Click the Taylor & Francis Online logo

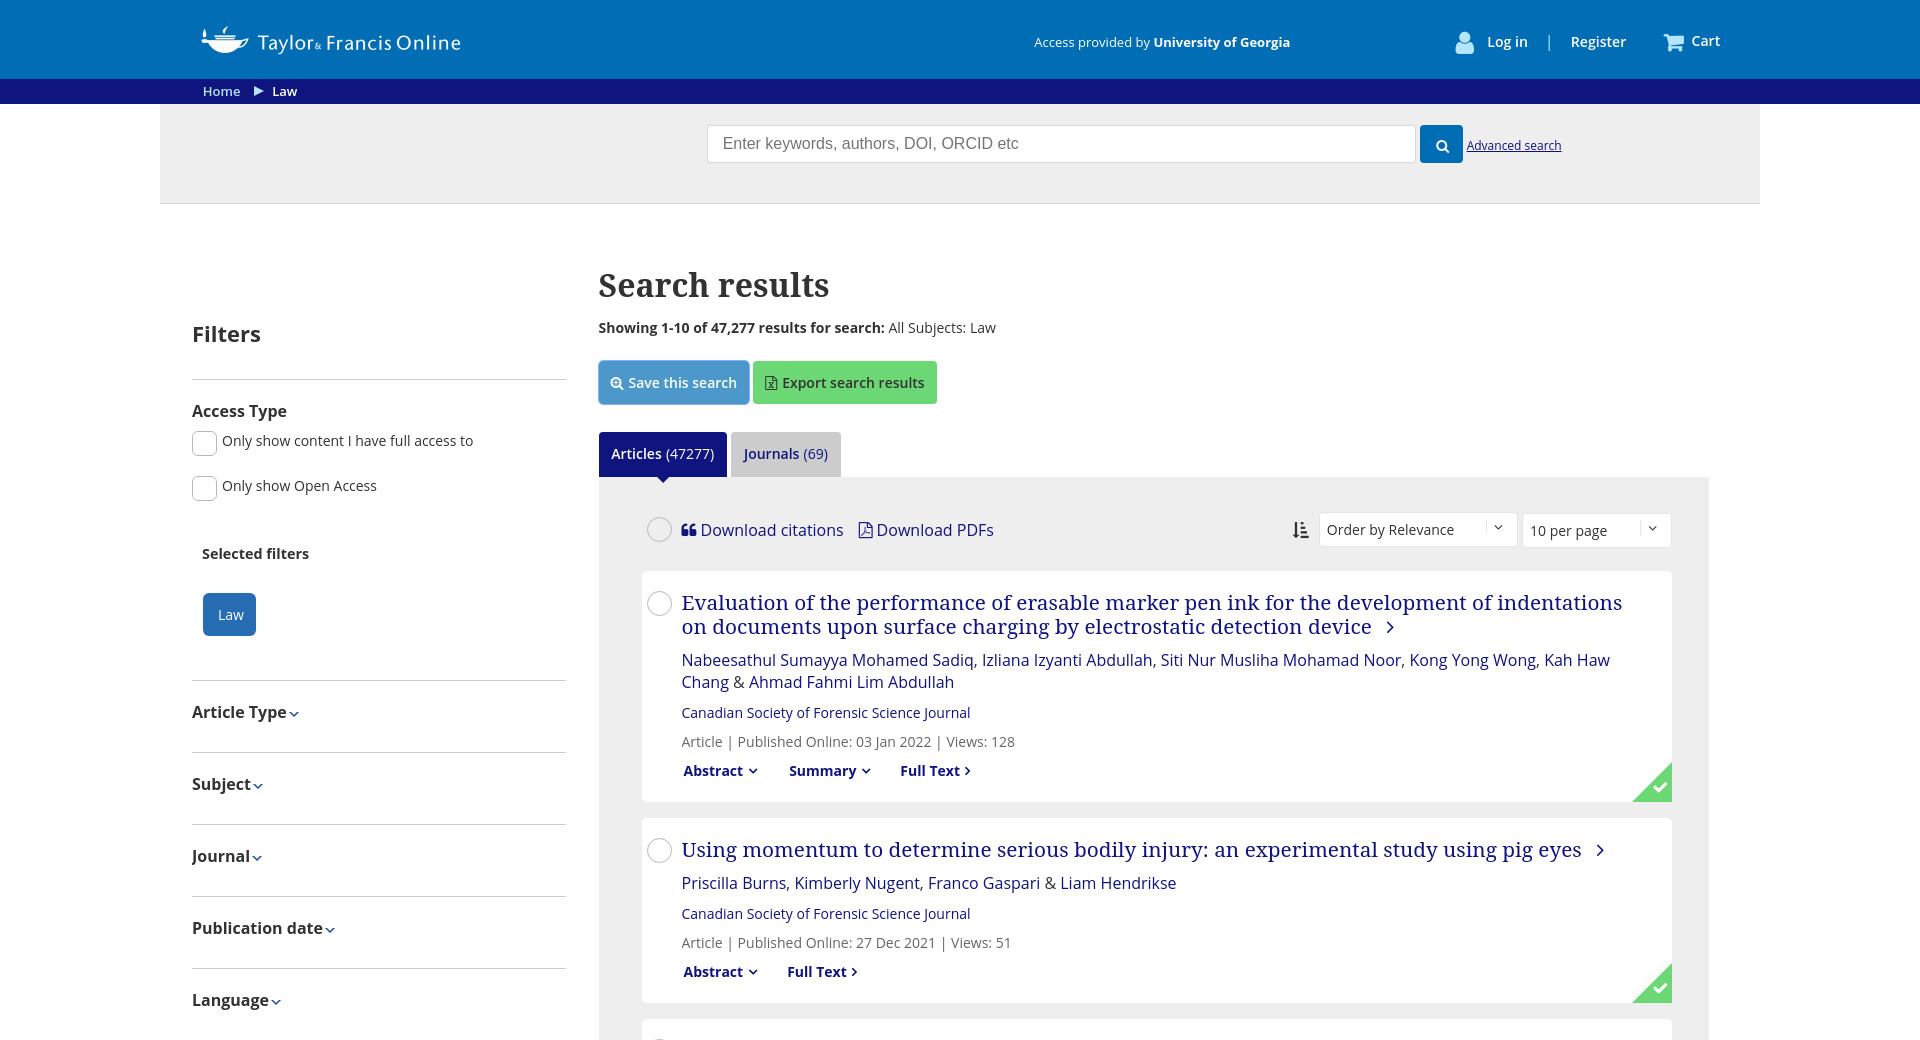pos(331,42)
